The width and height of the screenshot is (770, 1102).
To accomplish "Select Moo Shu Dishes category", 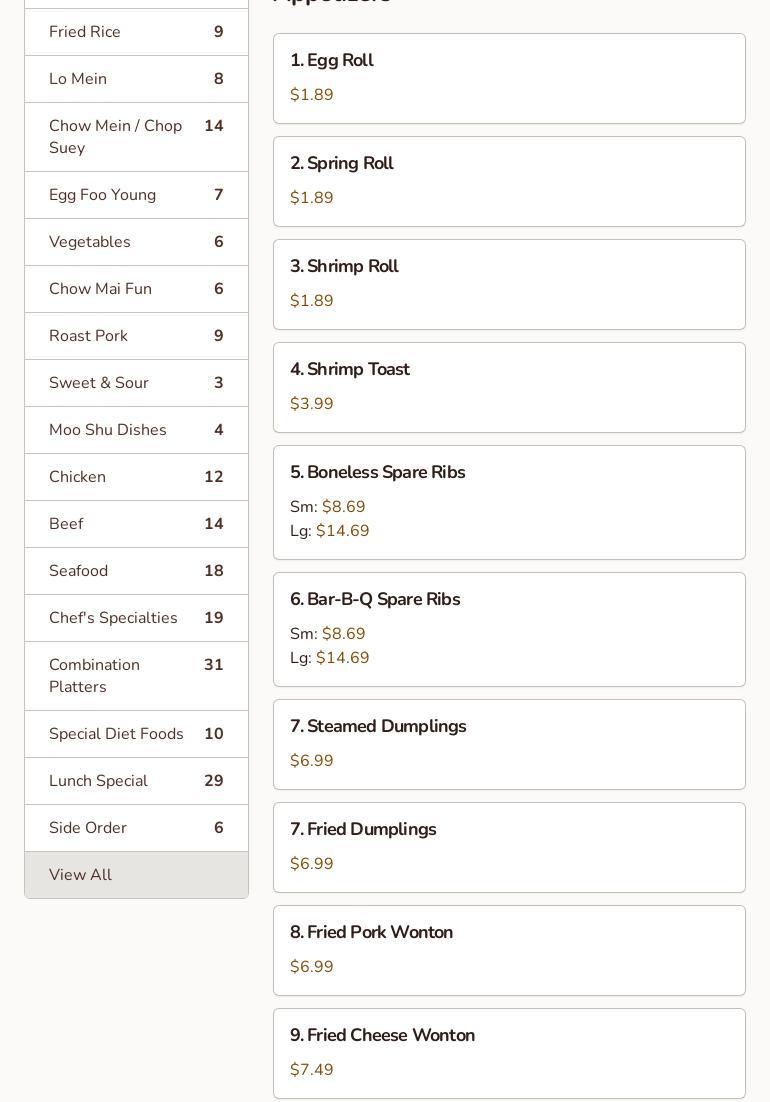I will [136, 430].
